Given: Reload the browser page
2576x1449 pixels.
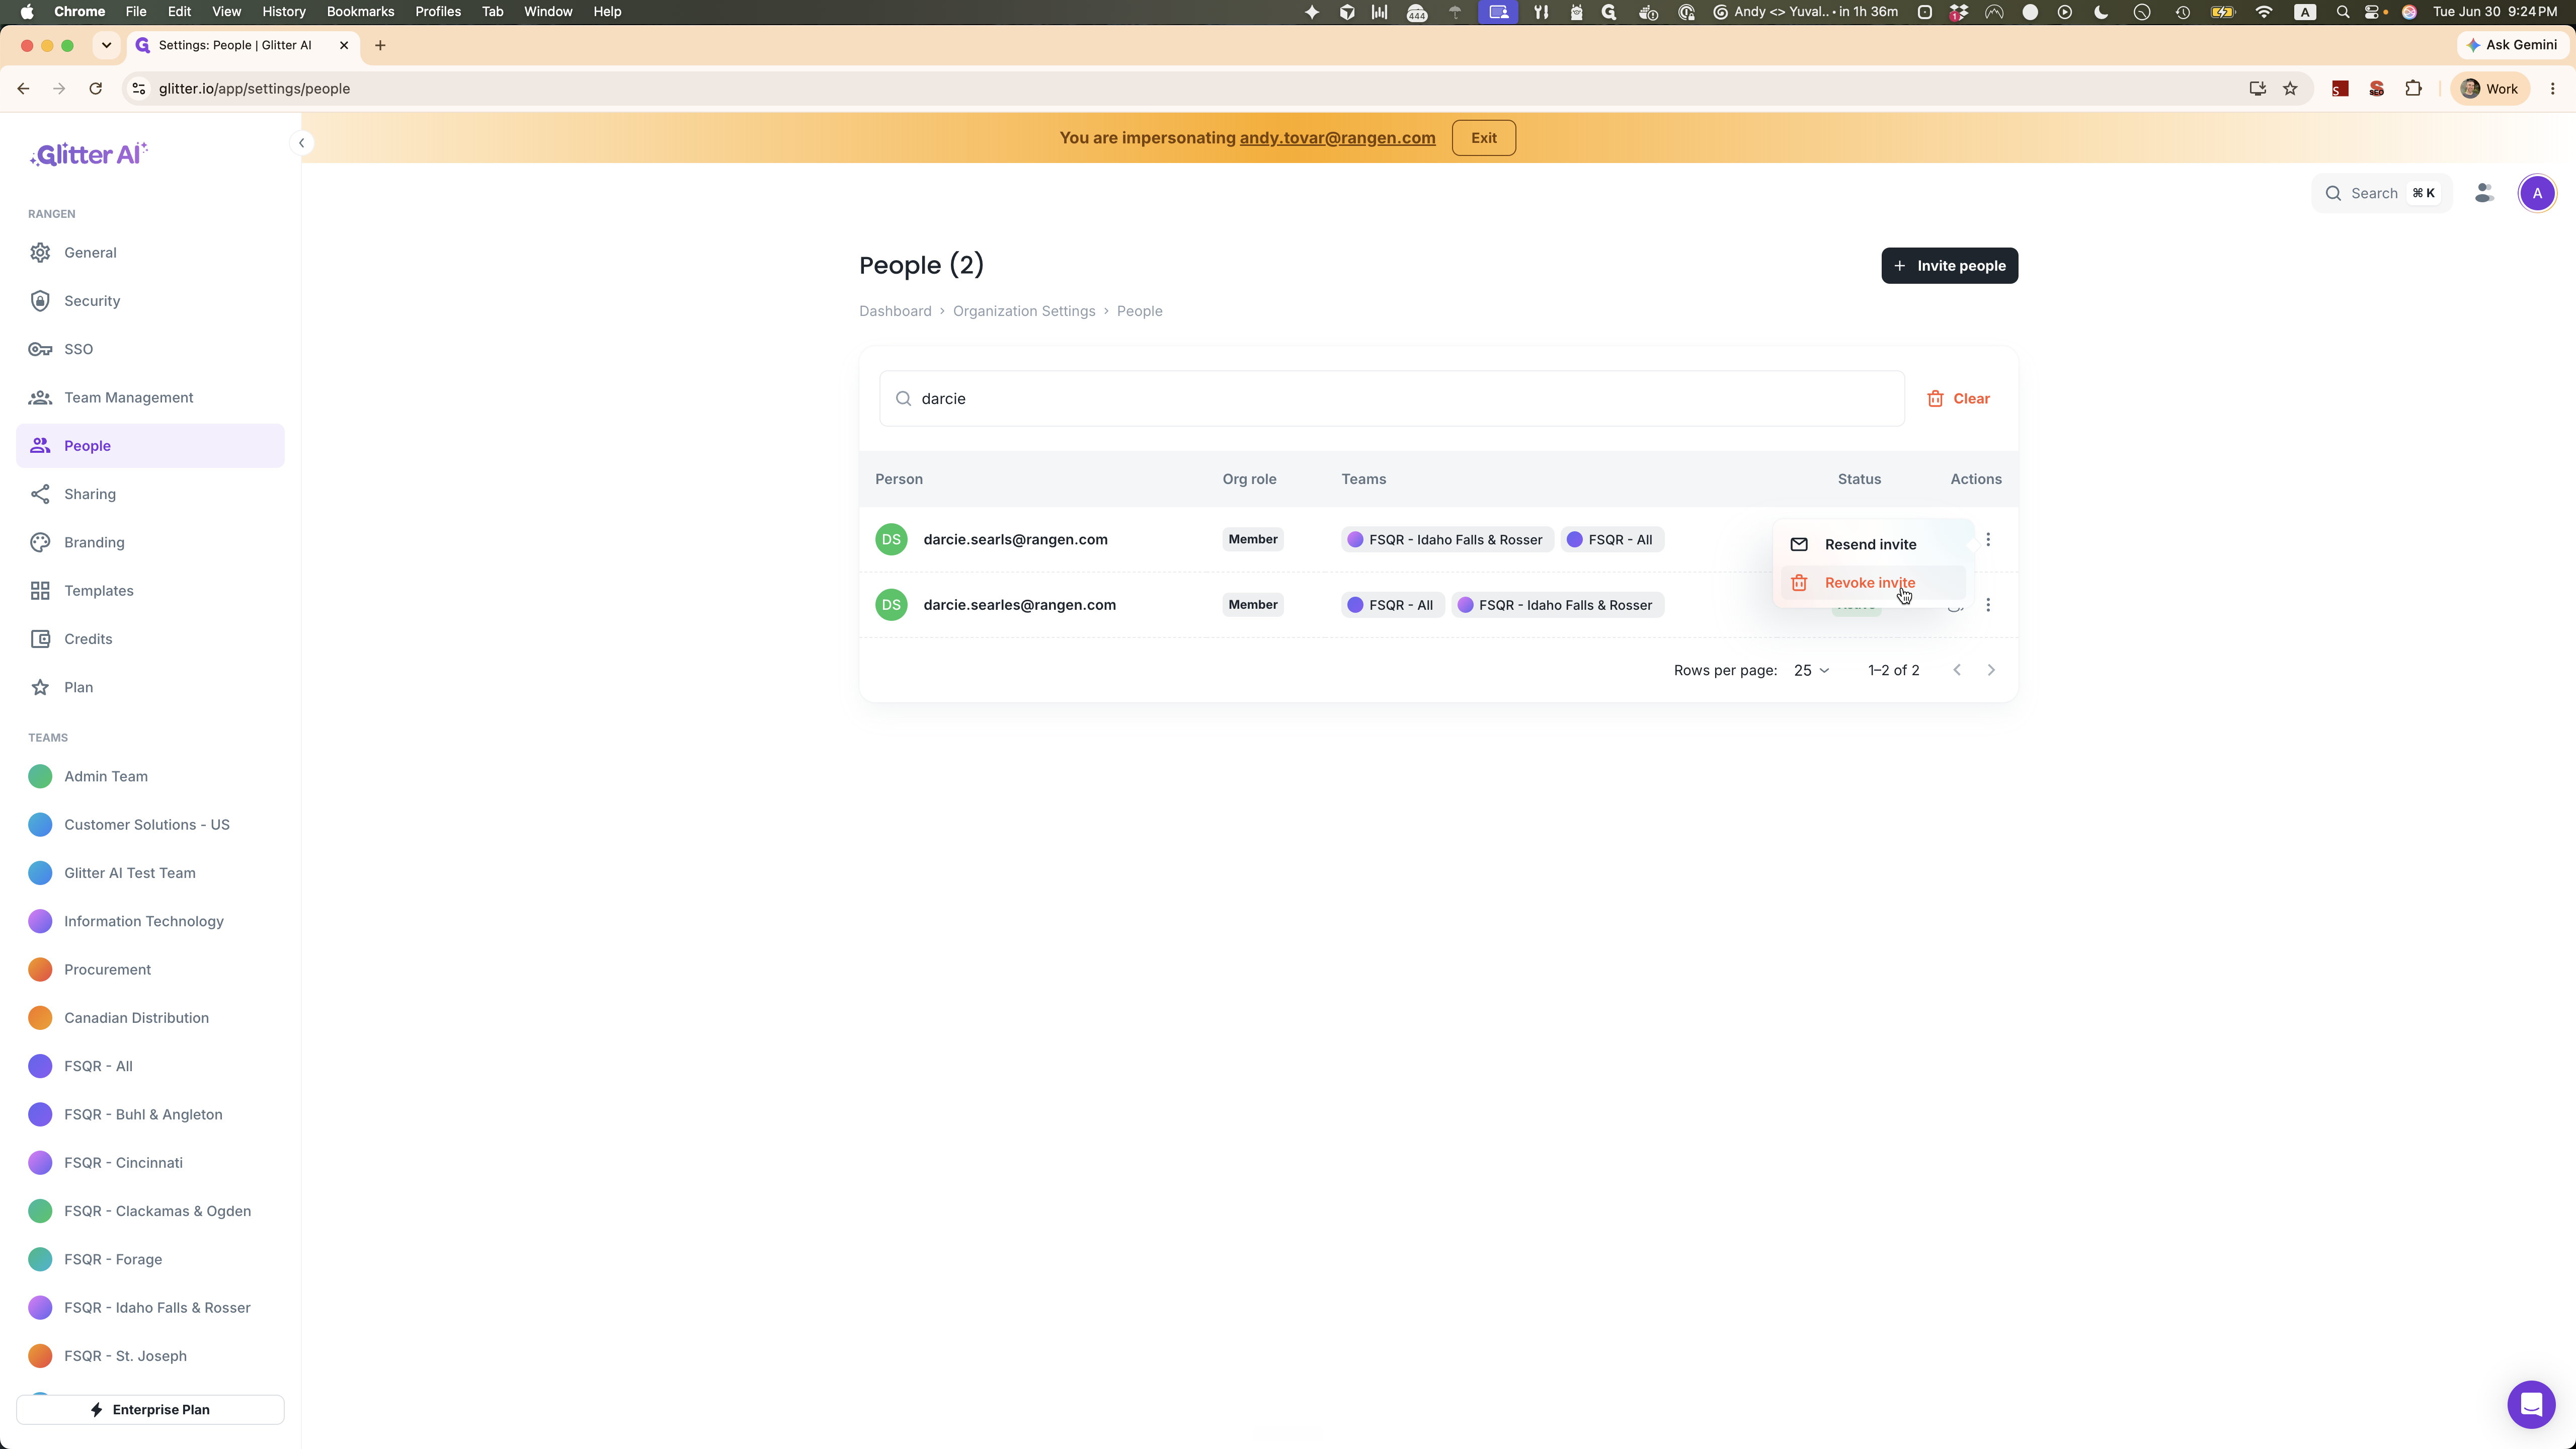Looking at the screenshot, I should click(95, 89).
